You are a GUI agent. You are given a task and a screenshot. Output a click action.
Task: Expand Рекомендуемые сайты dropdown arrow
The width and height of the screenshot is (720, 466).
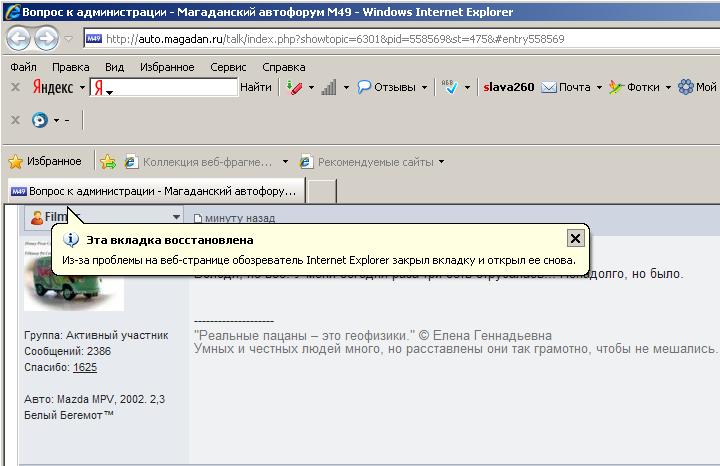(x=441, y=162)
